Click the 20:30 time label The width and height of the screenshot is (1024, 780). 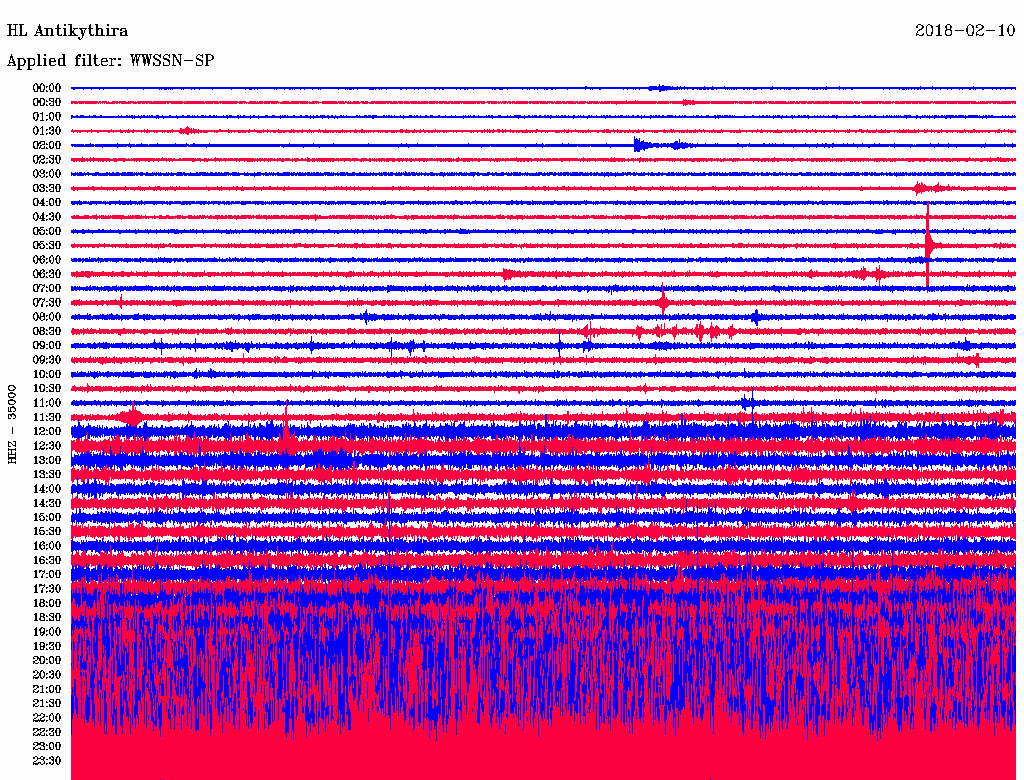click(47, 675)
